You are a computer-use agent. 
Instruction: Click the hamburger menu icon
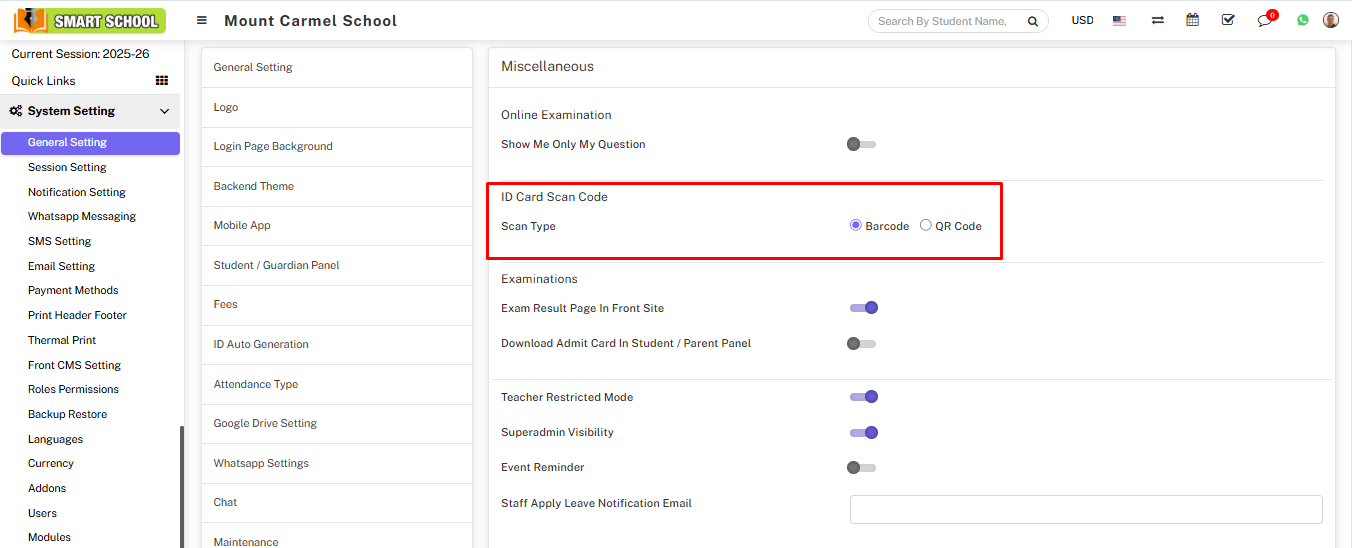click(202, 20)
